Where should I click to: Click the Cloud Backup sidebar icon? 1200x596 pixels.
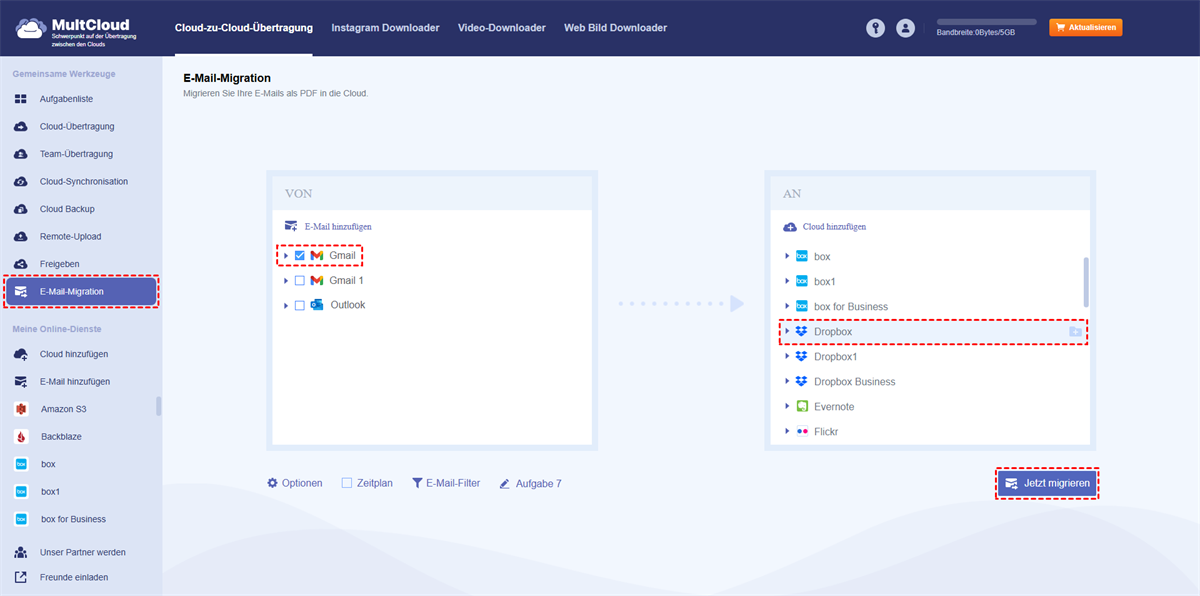(20, 209)
